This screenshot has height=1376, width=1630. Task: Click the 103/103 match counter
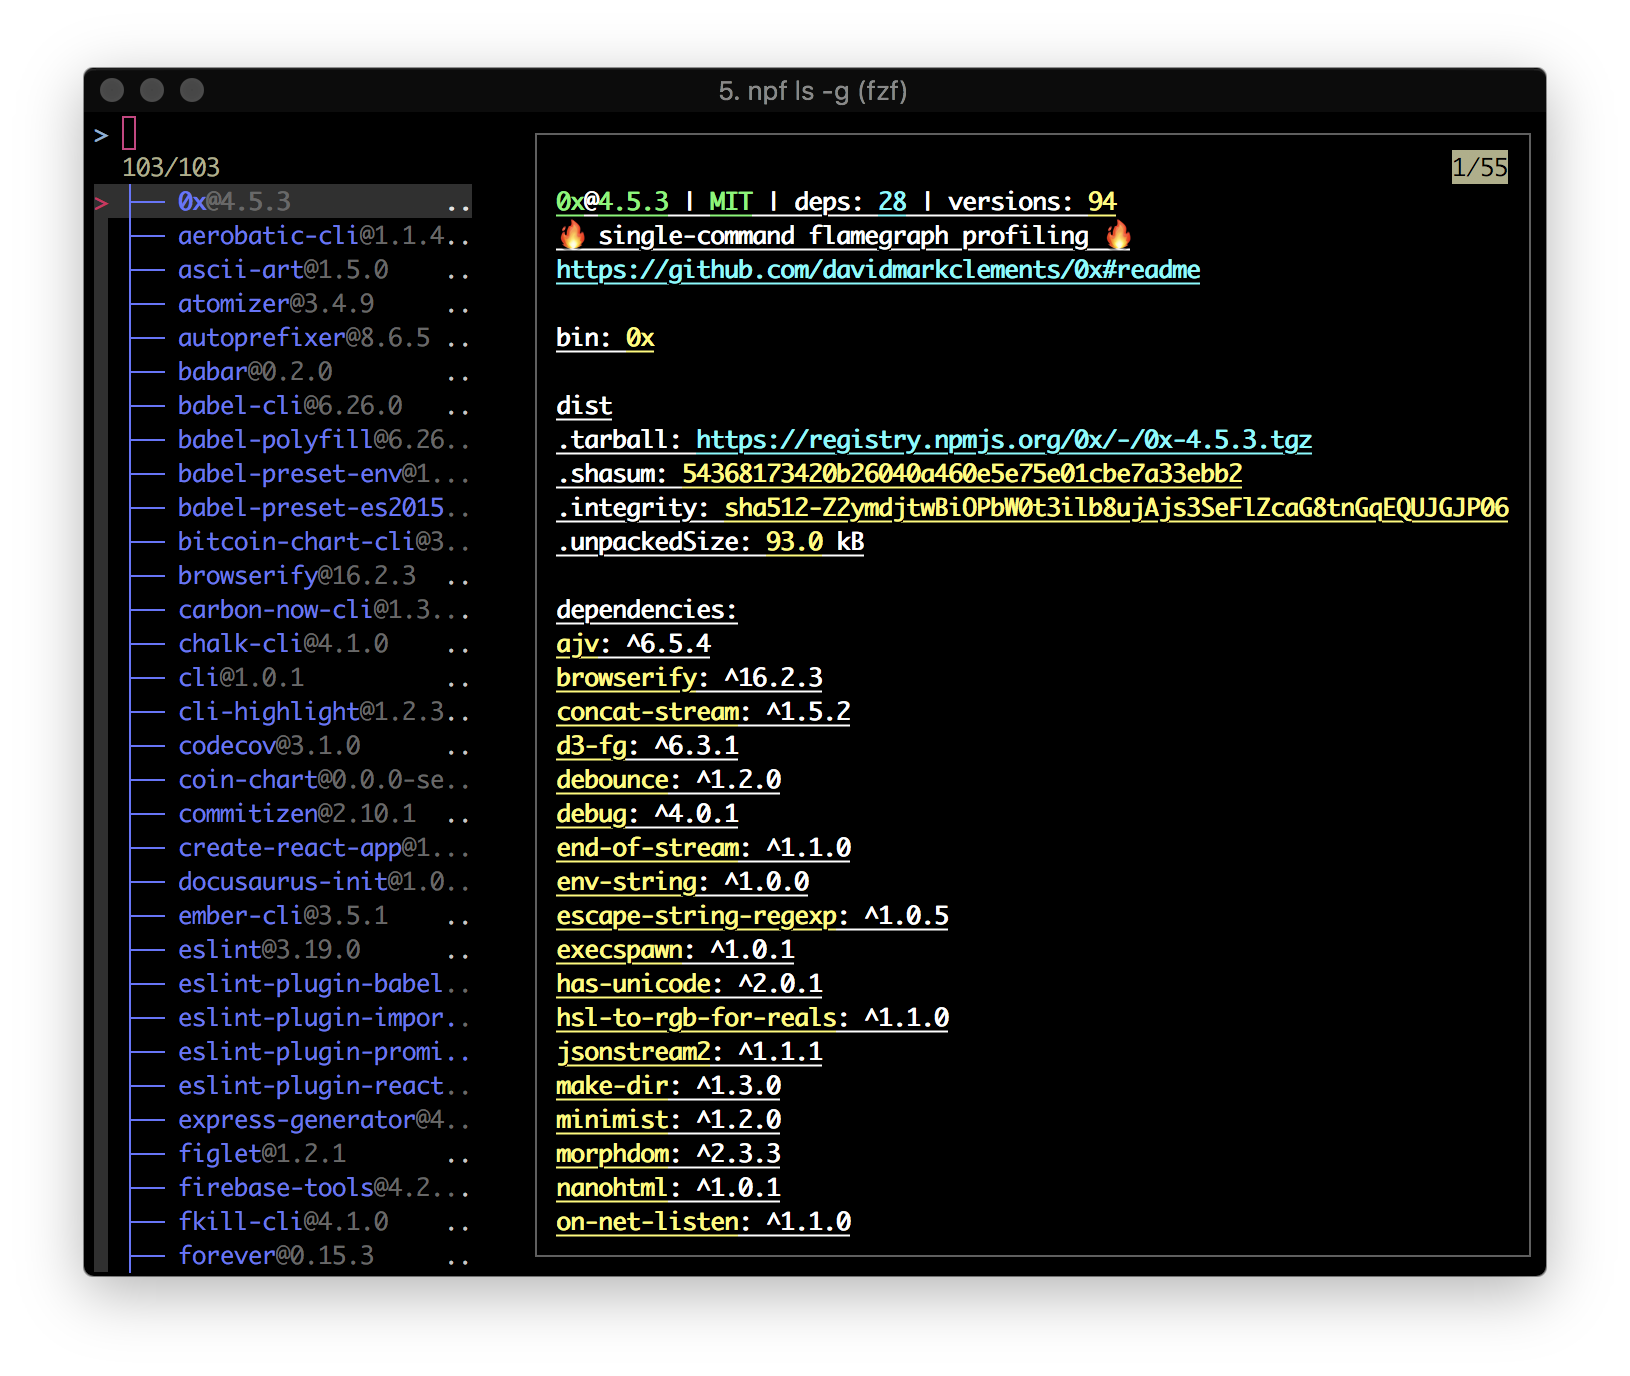[171, 167]
